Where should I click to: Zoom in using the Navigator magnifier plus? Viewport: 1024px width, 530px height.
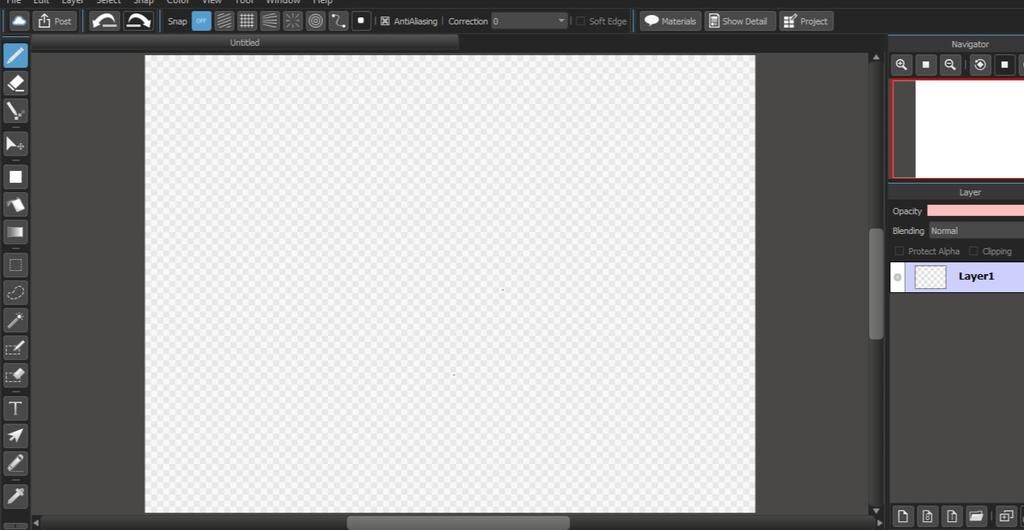901,65
